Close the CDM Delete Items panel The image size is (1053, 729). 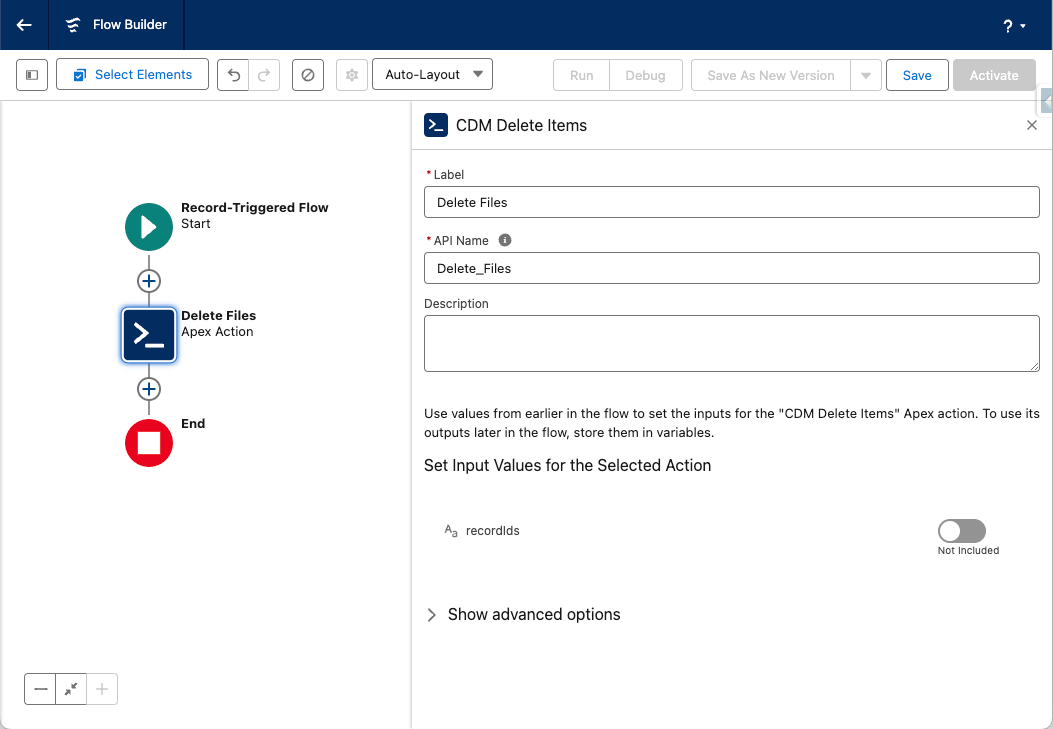click(1031, 125)
